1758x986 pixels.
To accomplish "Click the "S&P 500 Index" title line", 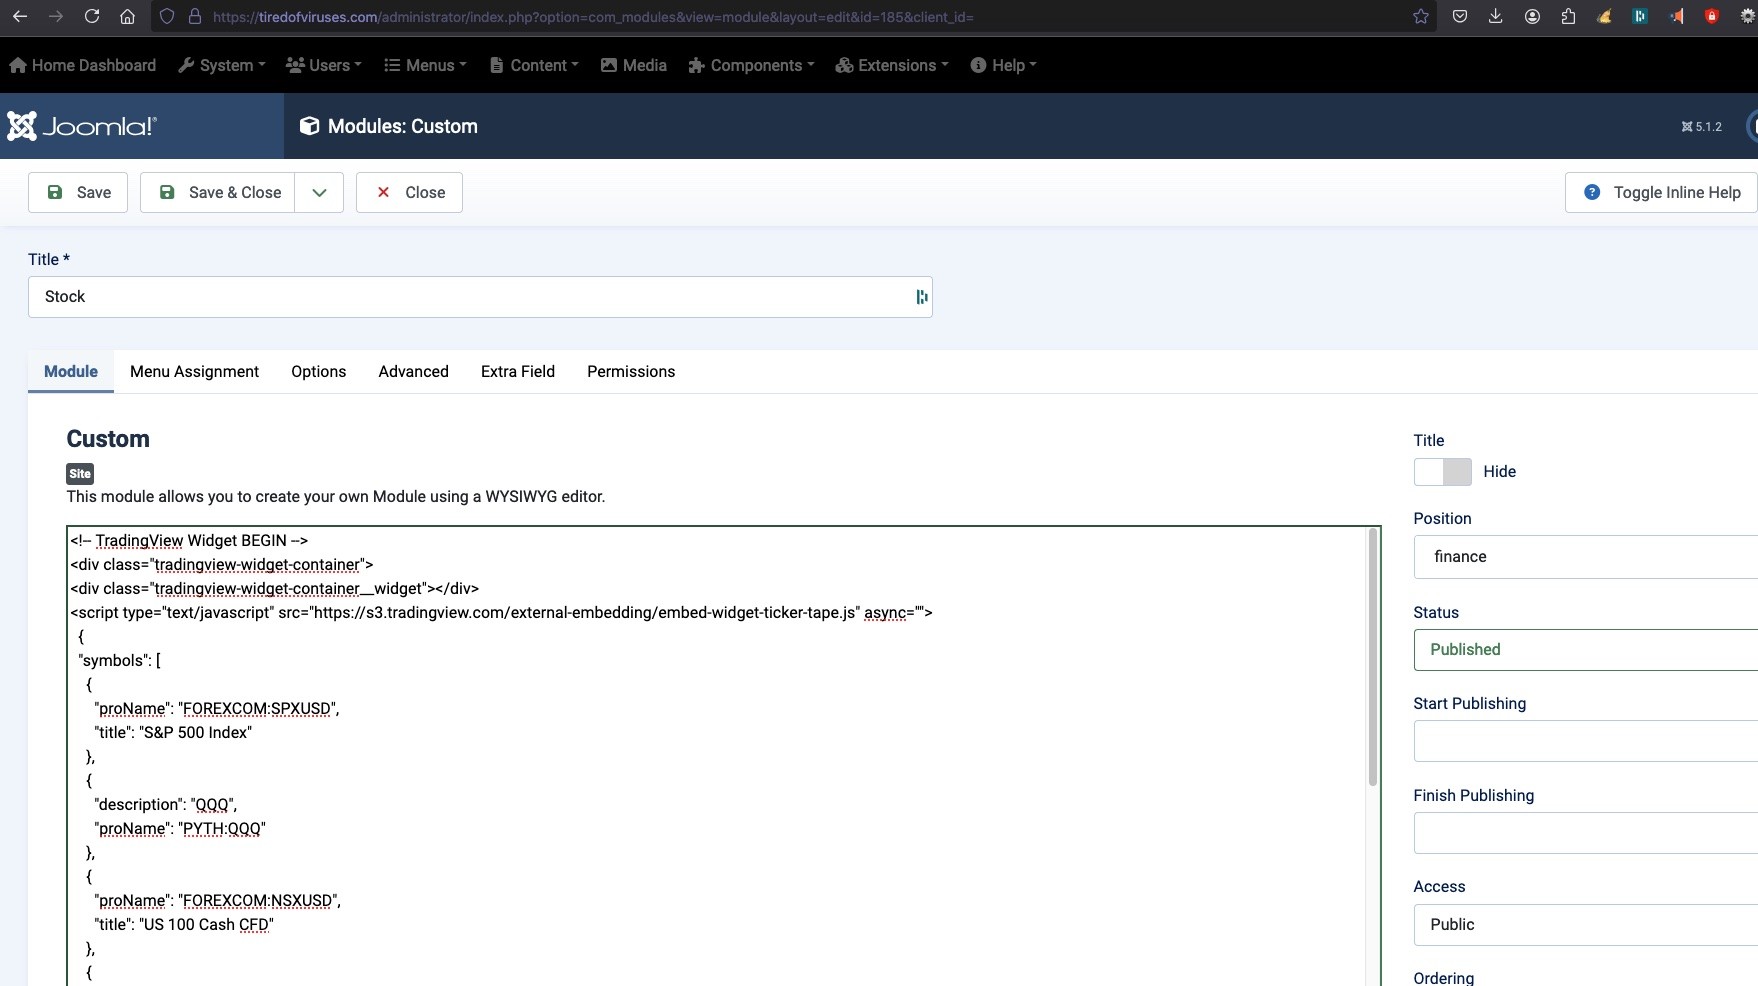I will [173, 733].
